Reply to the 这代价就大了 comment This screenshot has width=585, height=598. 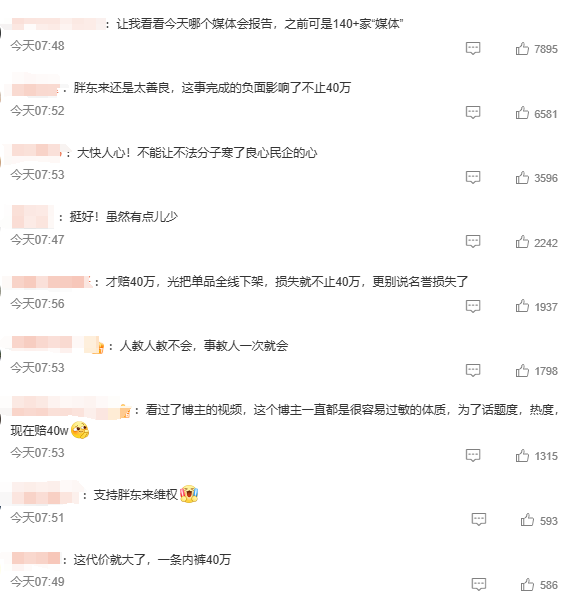[x=479, y=584]
